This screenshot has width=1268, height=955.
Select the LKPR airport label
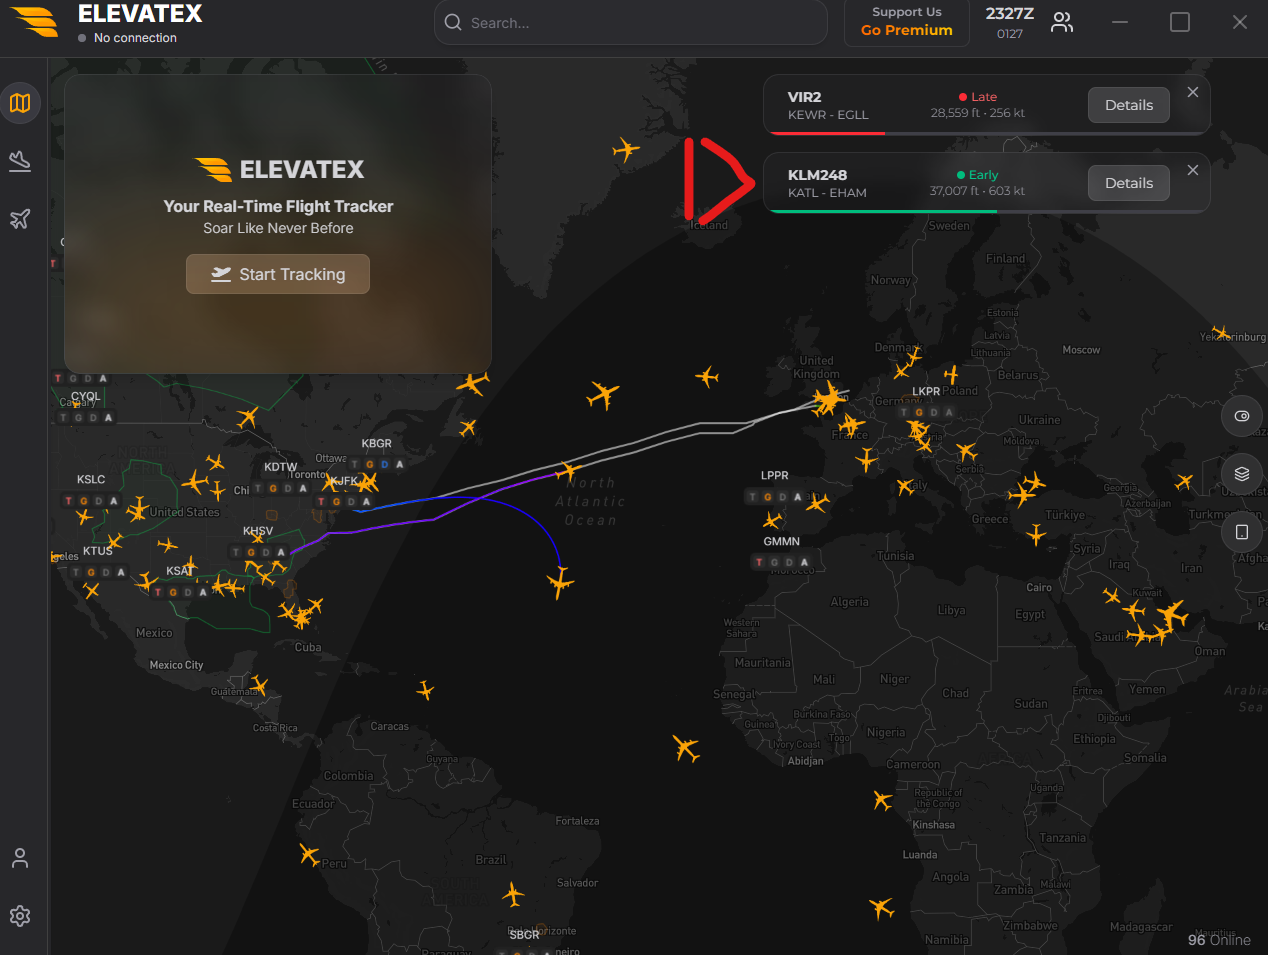(926, 391)
